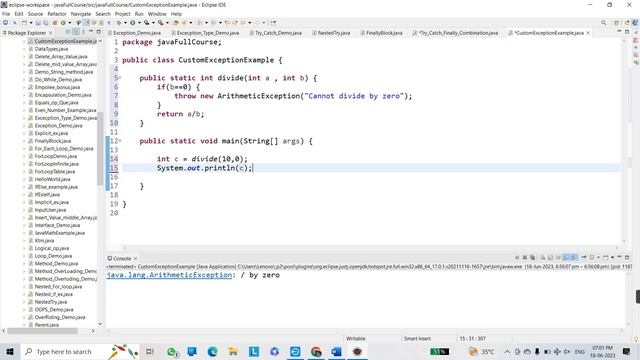
Task: Open the Run button's dropdown arrow
Action: click(x=139, y=23)
